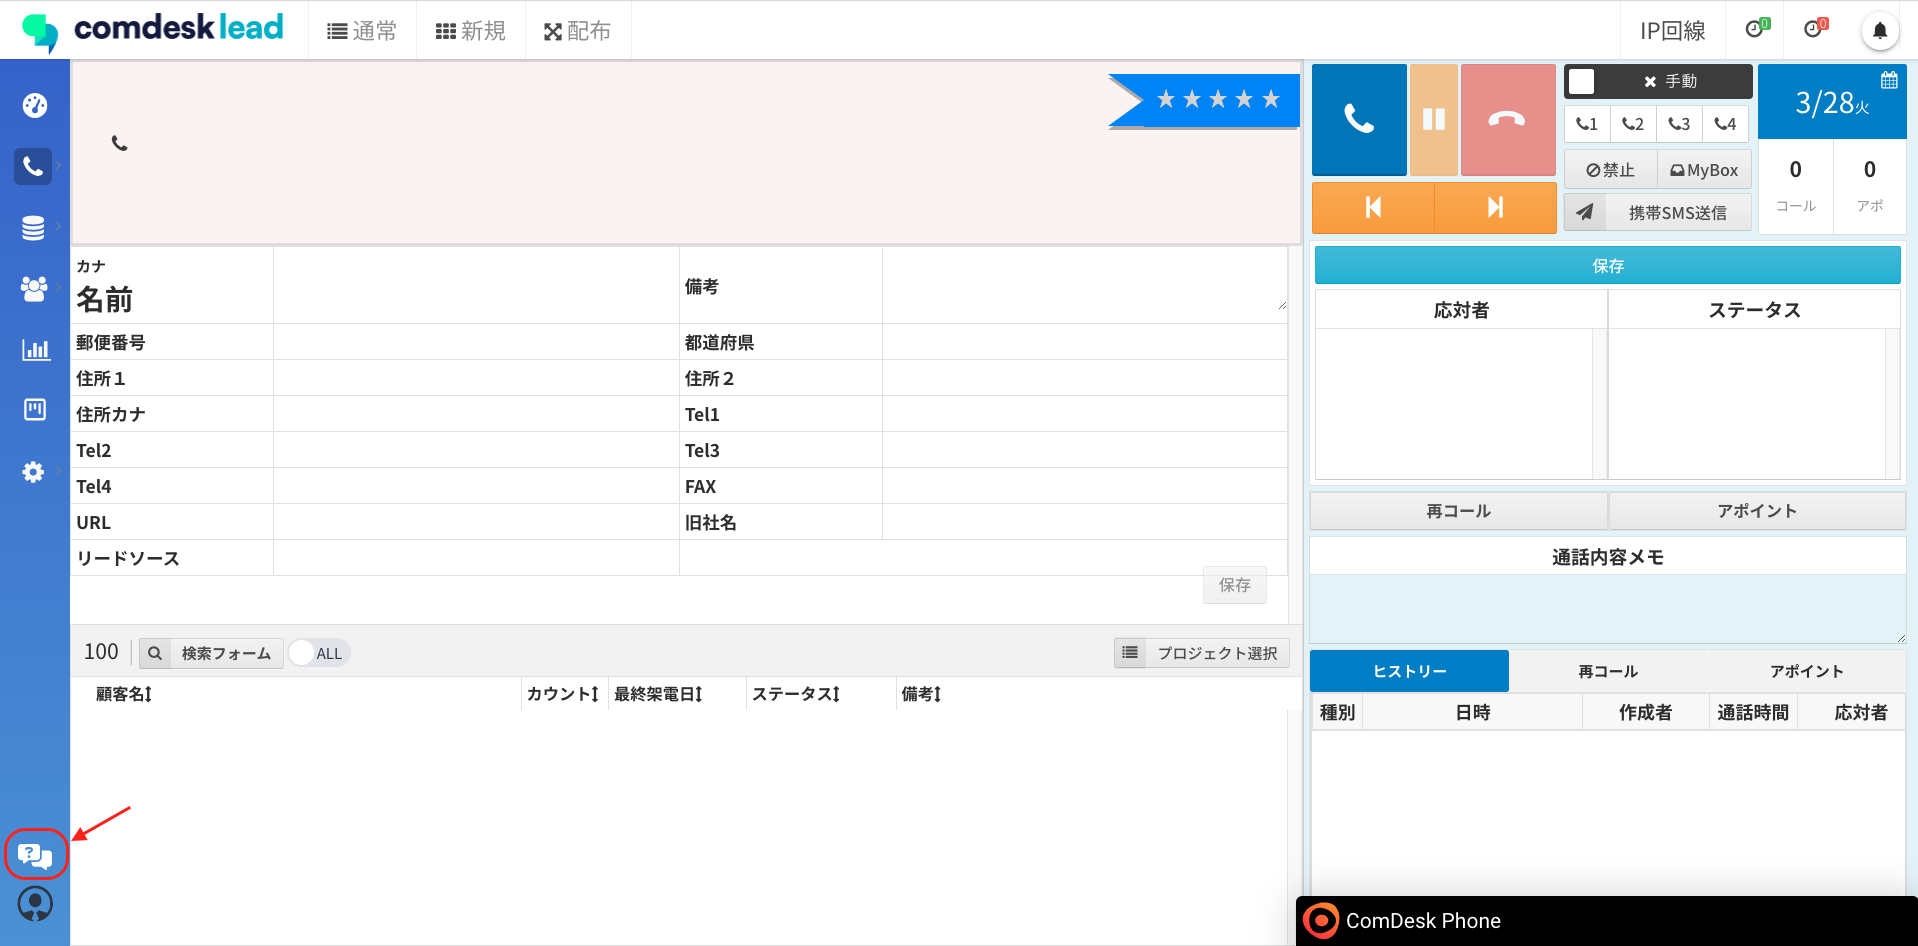Open the settings gear in sidebar
This screenshot has width=1918, height=946.
tap(34, 472)
